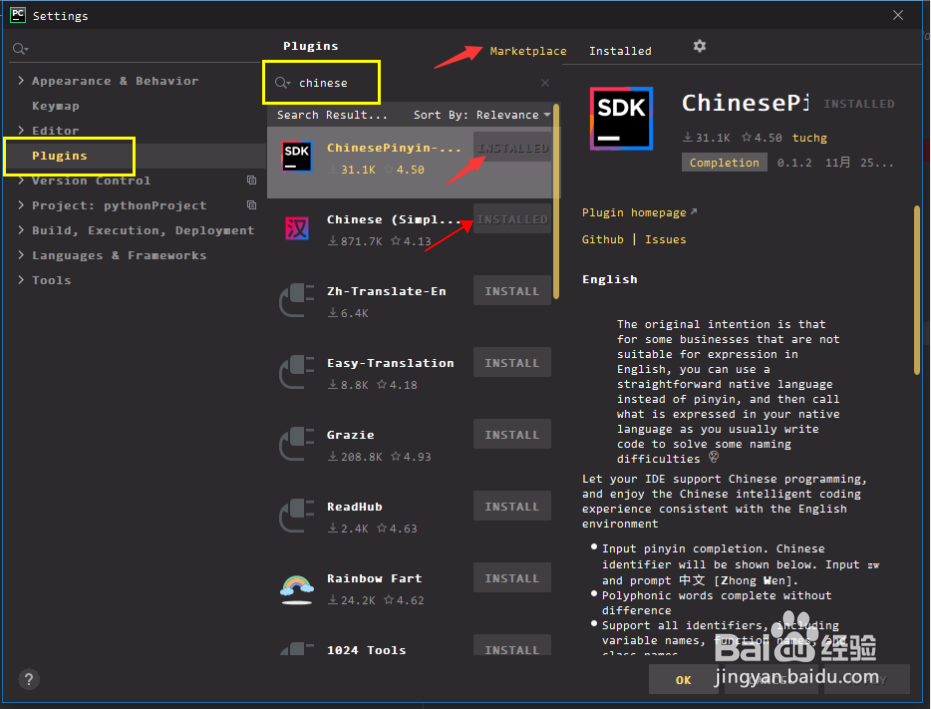Screen dimensions: 931x709
Task: Install the Grazie plugin
Action: point(512,435)
